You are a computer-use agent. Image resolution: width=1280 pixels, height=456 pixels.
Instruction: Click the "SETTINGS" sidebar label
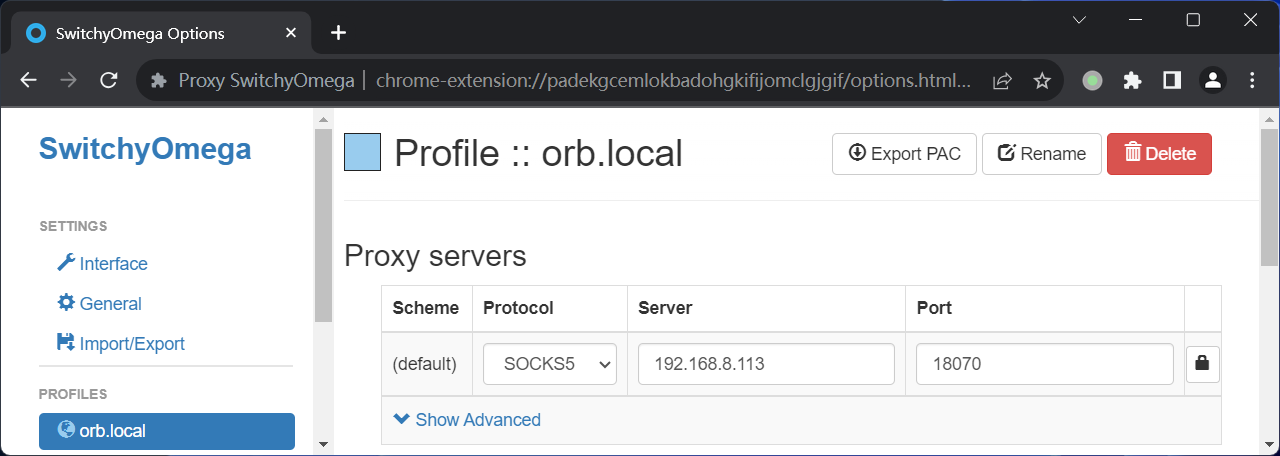coord(73,226)
